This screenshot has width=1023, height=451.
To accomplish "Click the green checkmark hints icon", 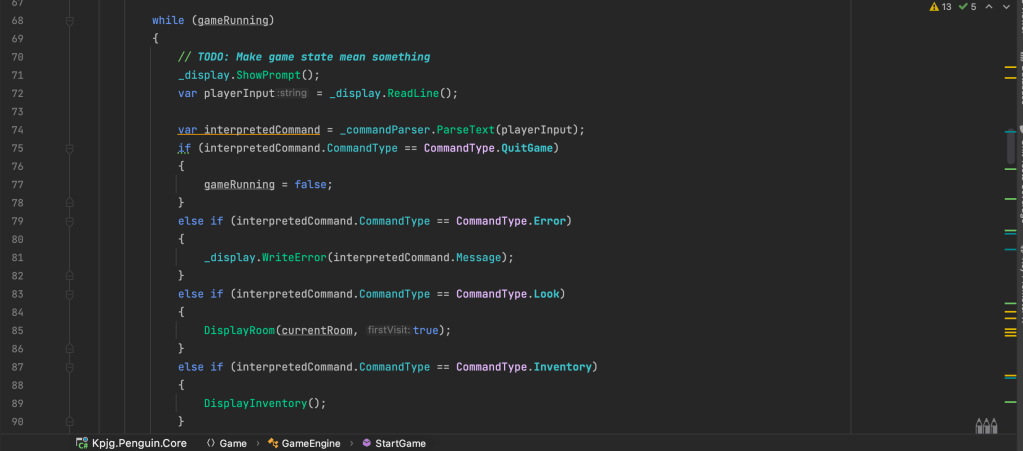I will tap(962, 7).
